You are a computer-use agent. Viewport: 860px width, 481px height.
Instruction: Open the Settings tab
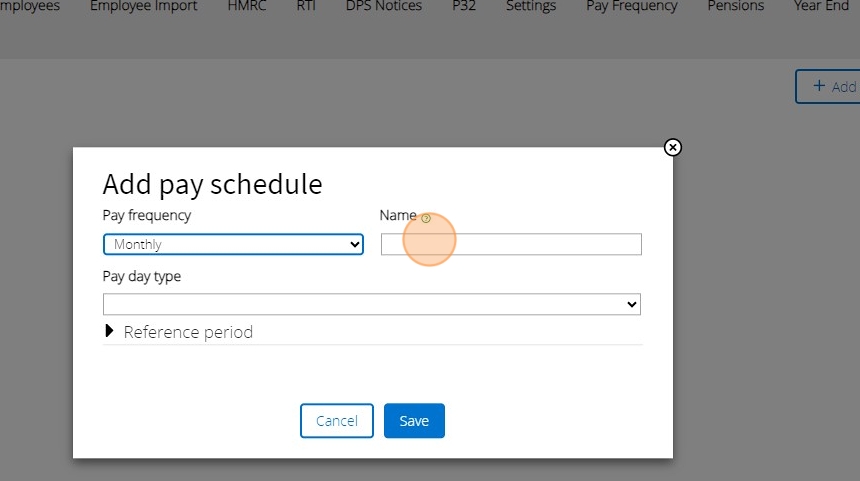click(x=531, y=6)
